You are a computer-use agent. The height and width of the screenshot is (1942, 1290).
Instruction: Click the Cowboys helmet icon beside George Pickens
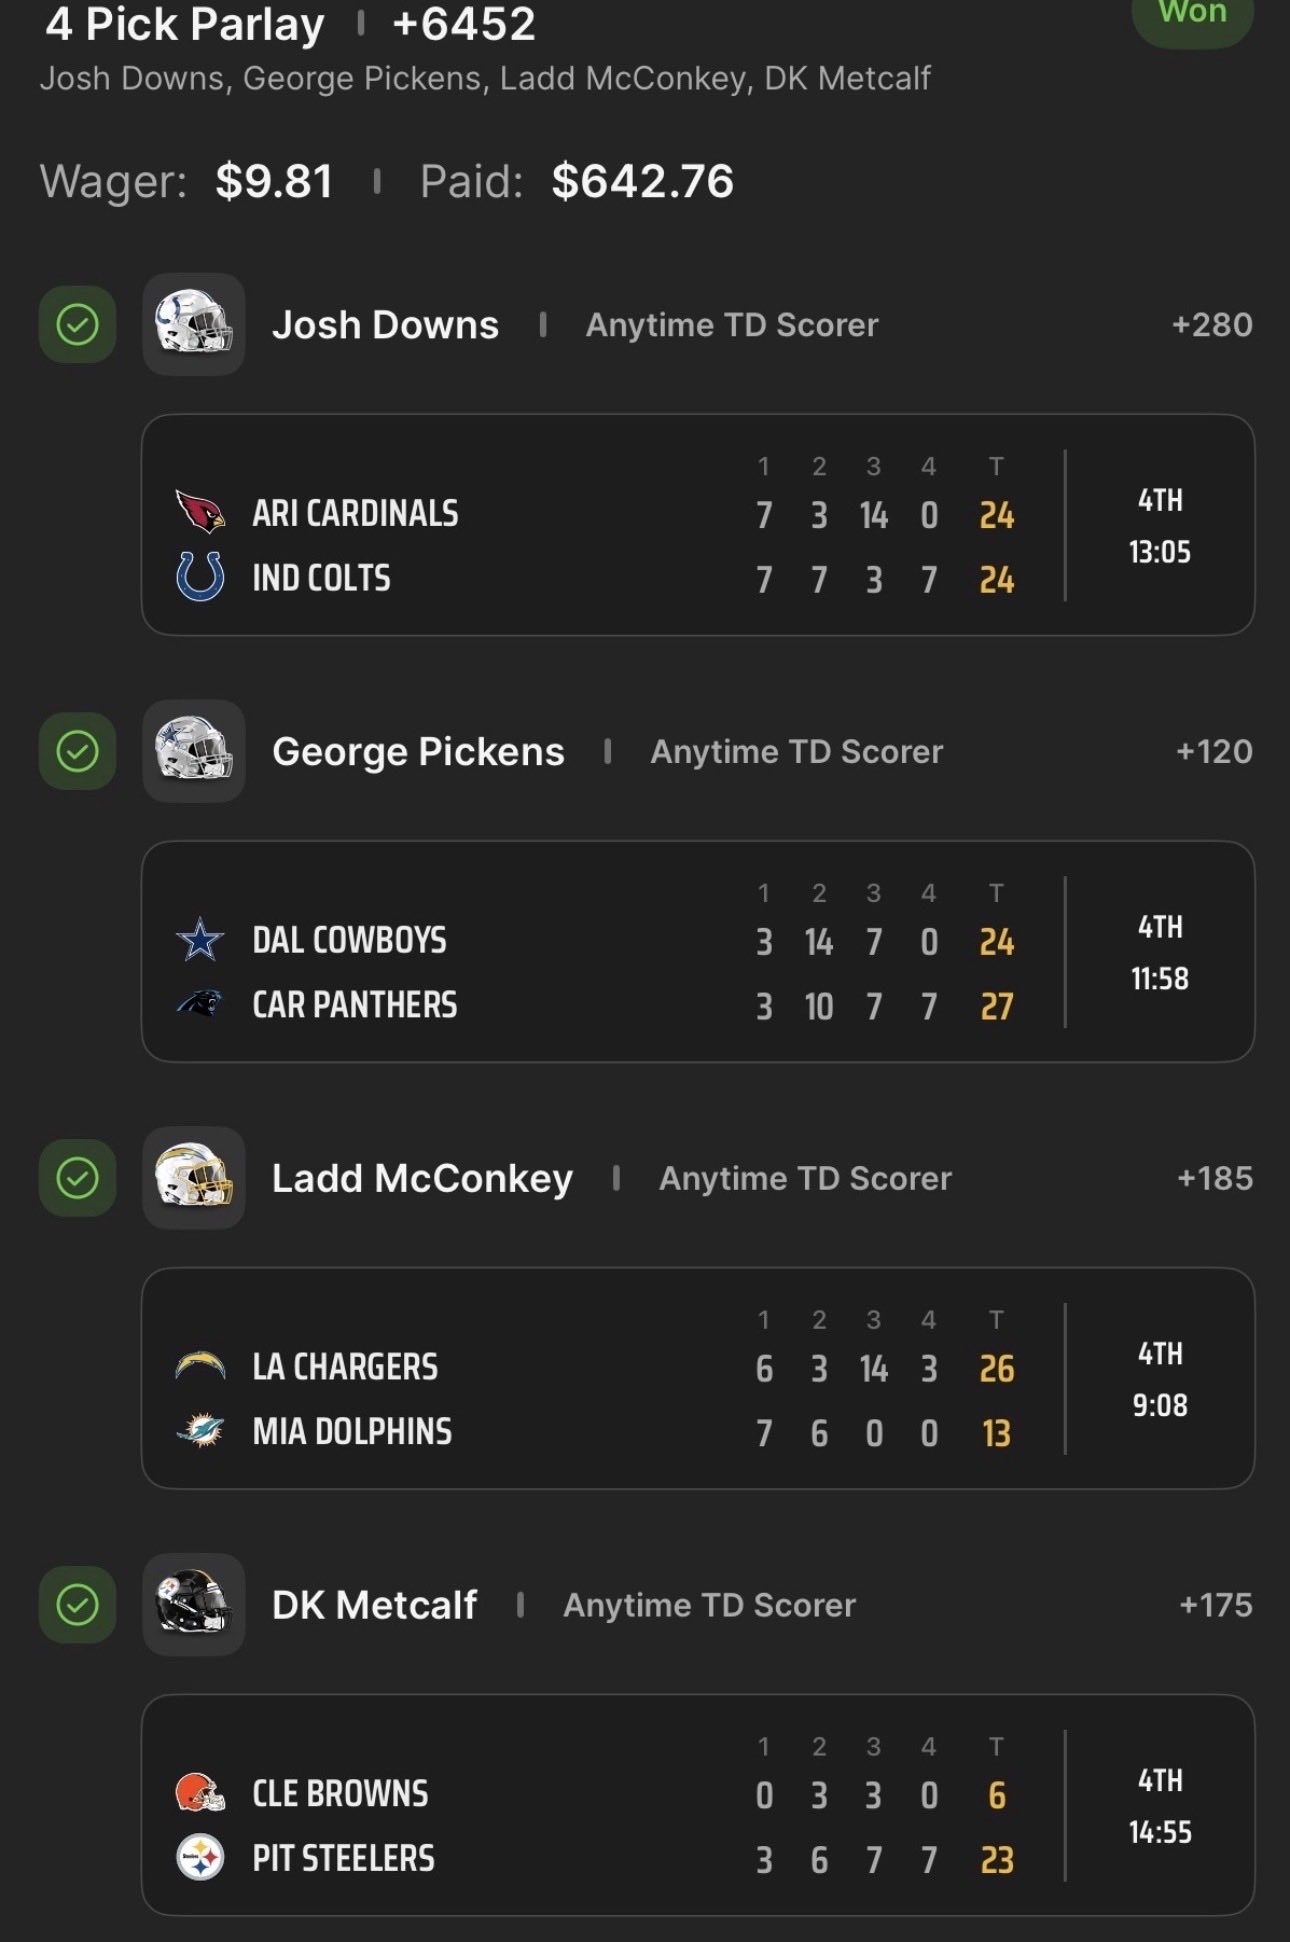pyautogui.click(x=194, y=751)
